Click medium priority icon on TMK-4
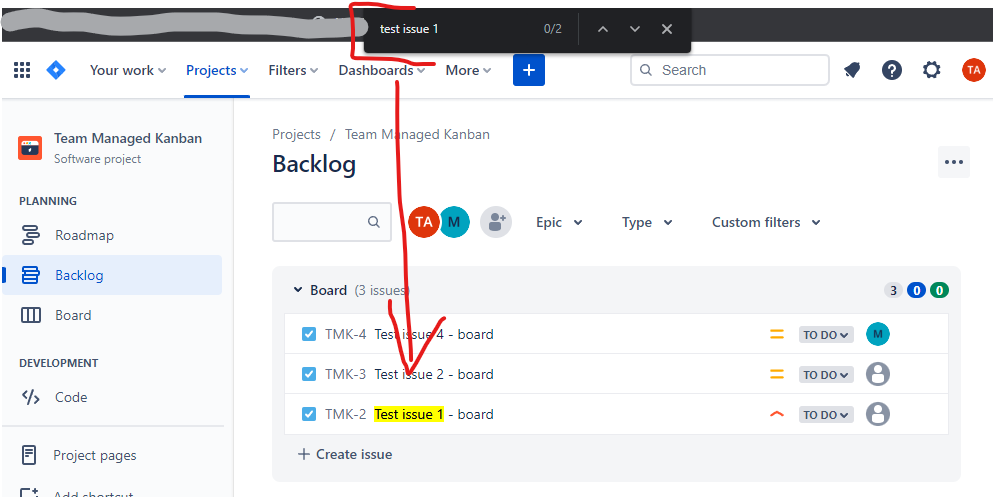This screenshot has width=993, height=497. (x=777, y=335)
